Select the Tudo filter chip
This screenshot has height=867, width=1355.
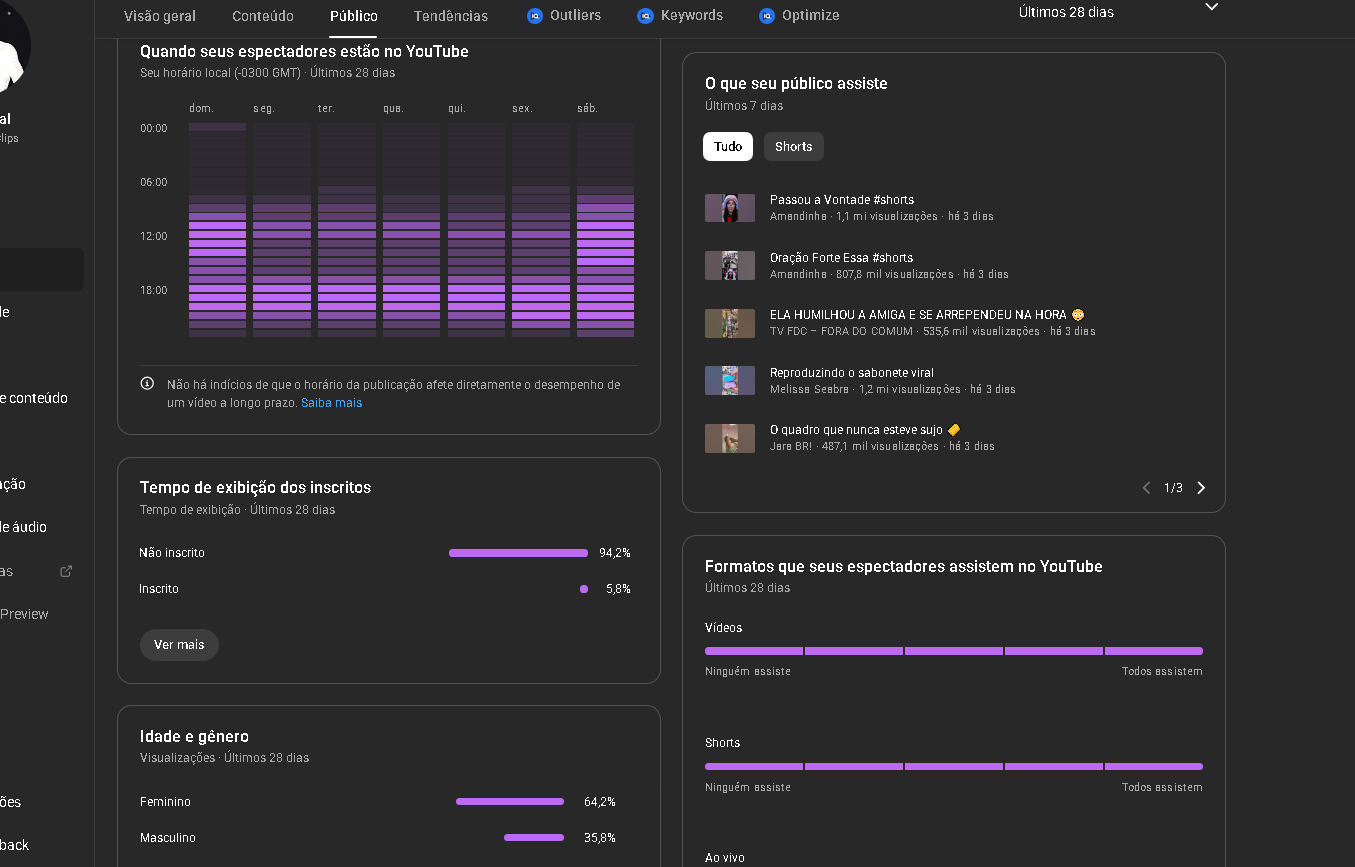[x=728, y=146]
